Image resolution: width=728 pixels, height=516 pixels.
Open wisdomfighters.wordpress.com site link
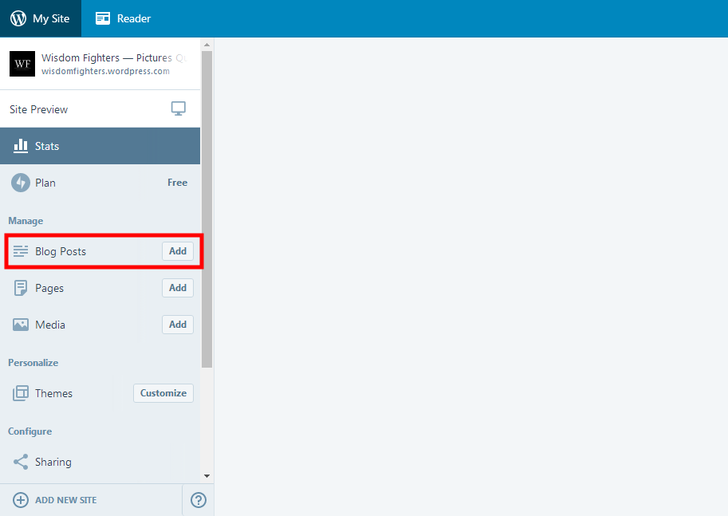pyautogui.click(x=105, y=71)
